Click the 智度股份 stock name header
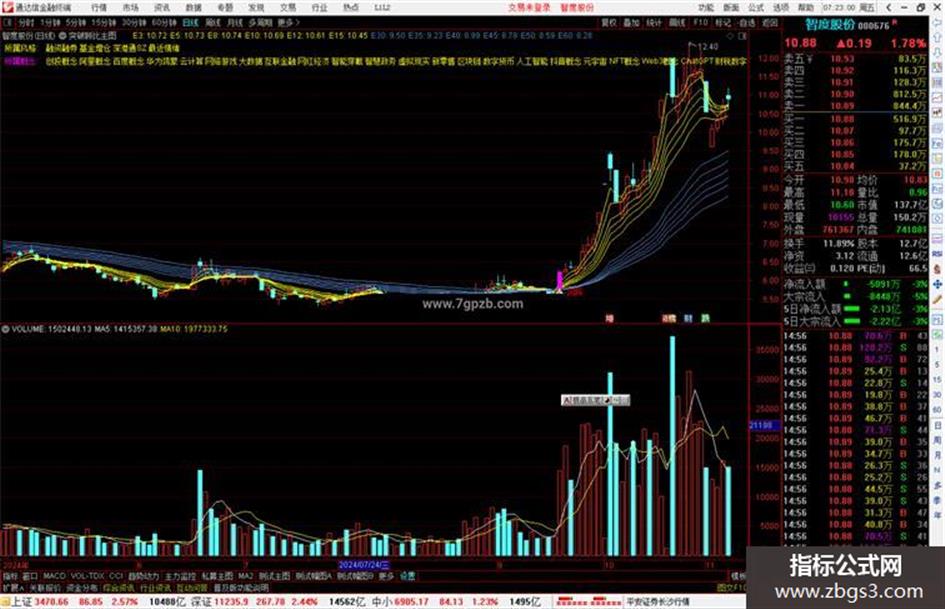 point(830,25)
